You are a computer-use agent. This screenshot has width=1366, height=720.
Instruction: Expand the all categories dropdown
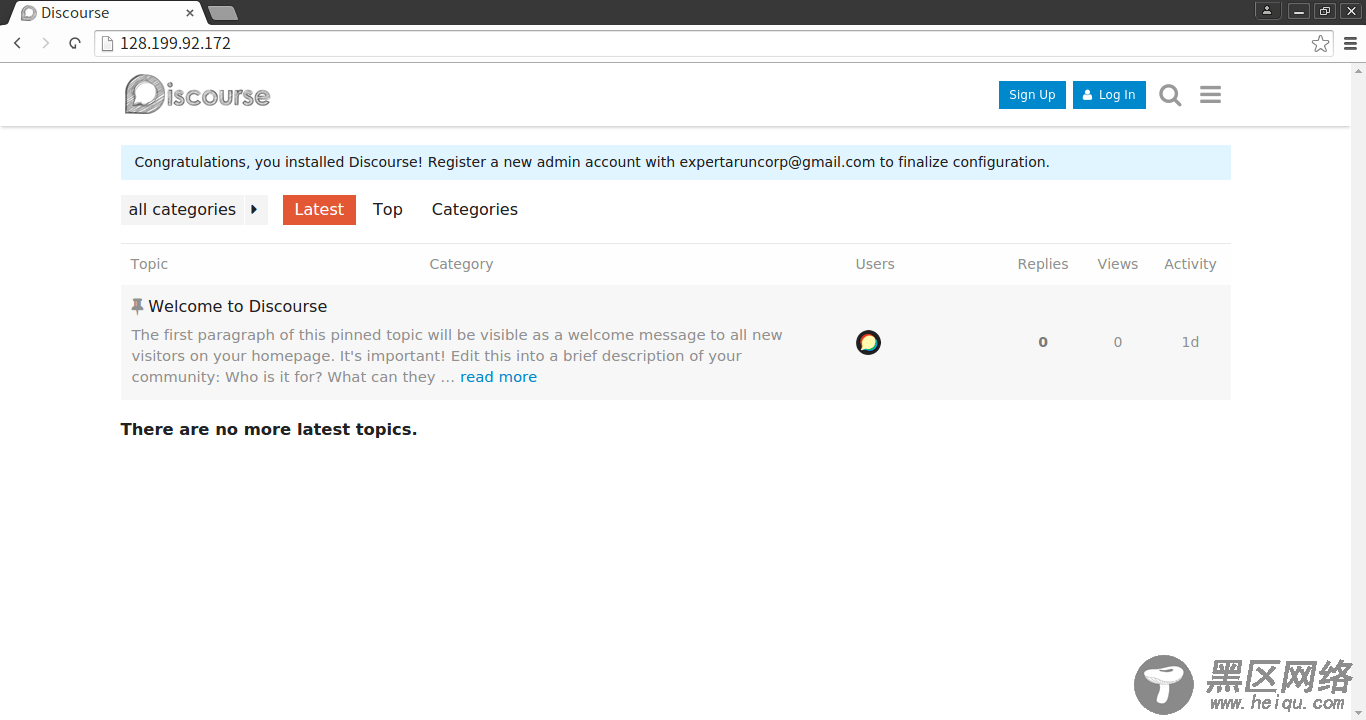tap(182, 210)
